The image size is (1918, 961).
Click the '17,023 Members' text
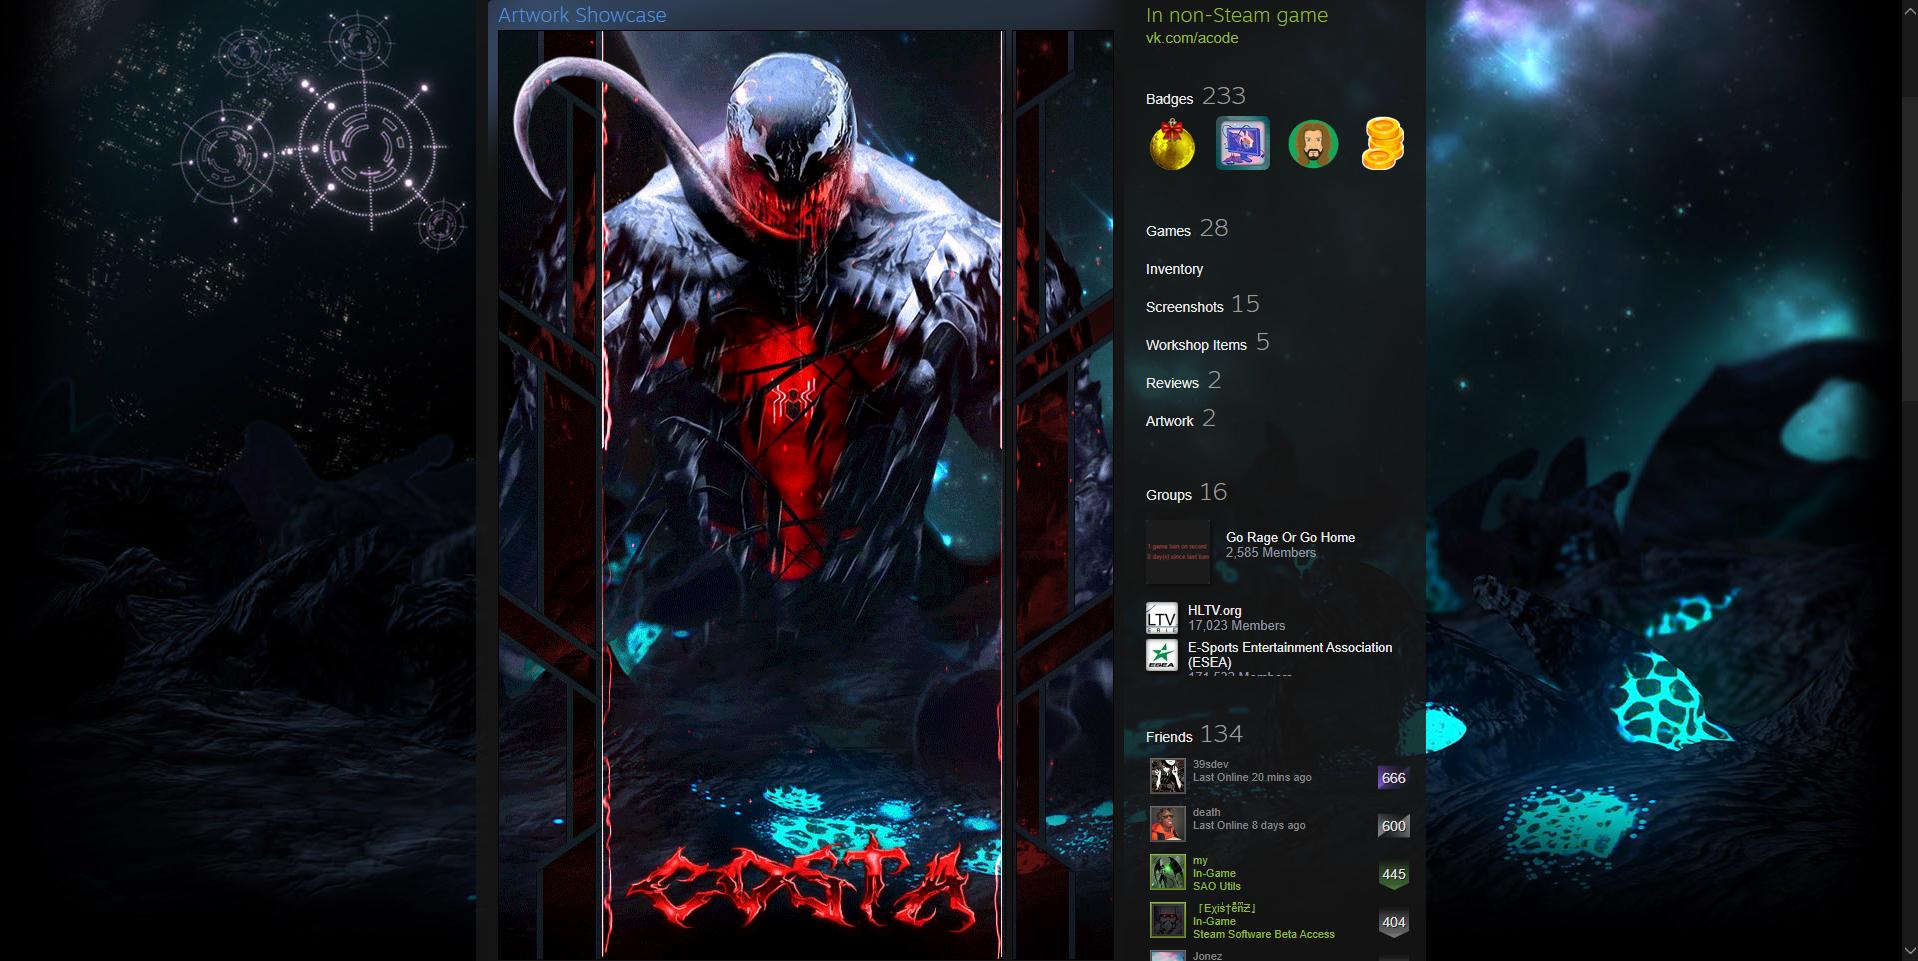pos(1236,626)
